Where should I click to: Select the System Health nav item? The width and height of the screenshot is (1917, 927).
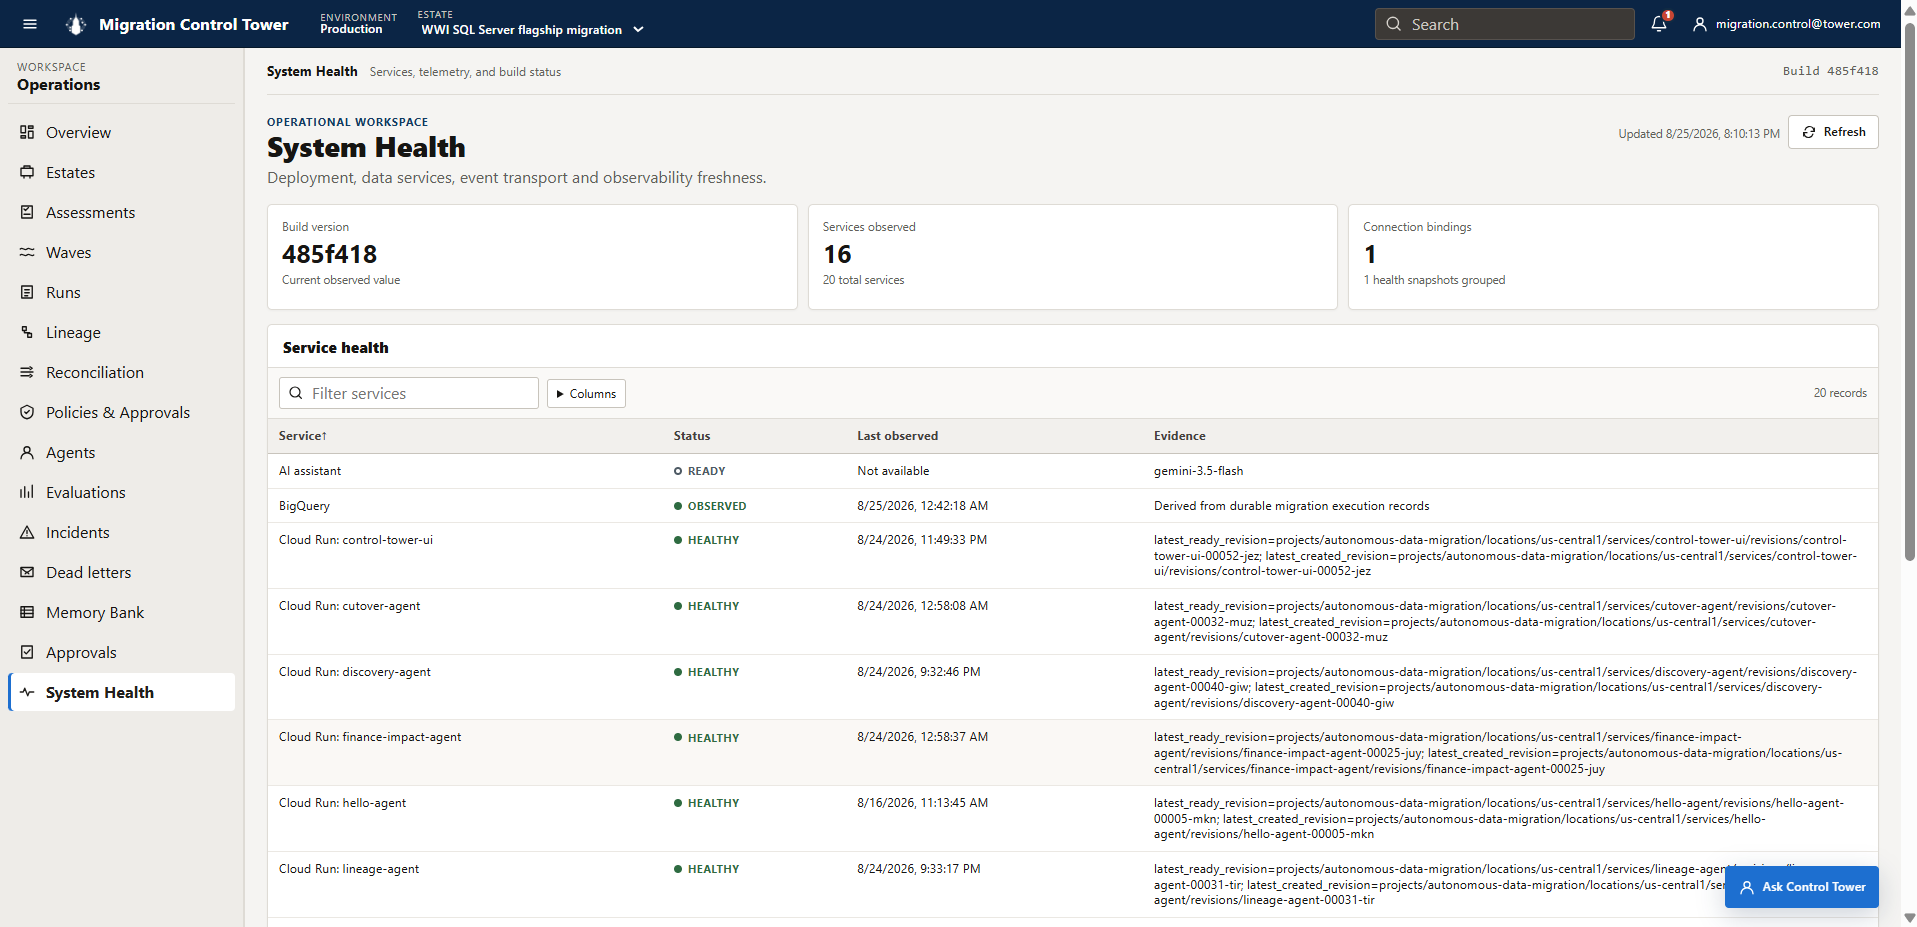(x=122, y=692)
